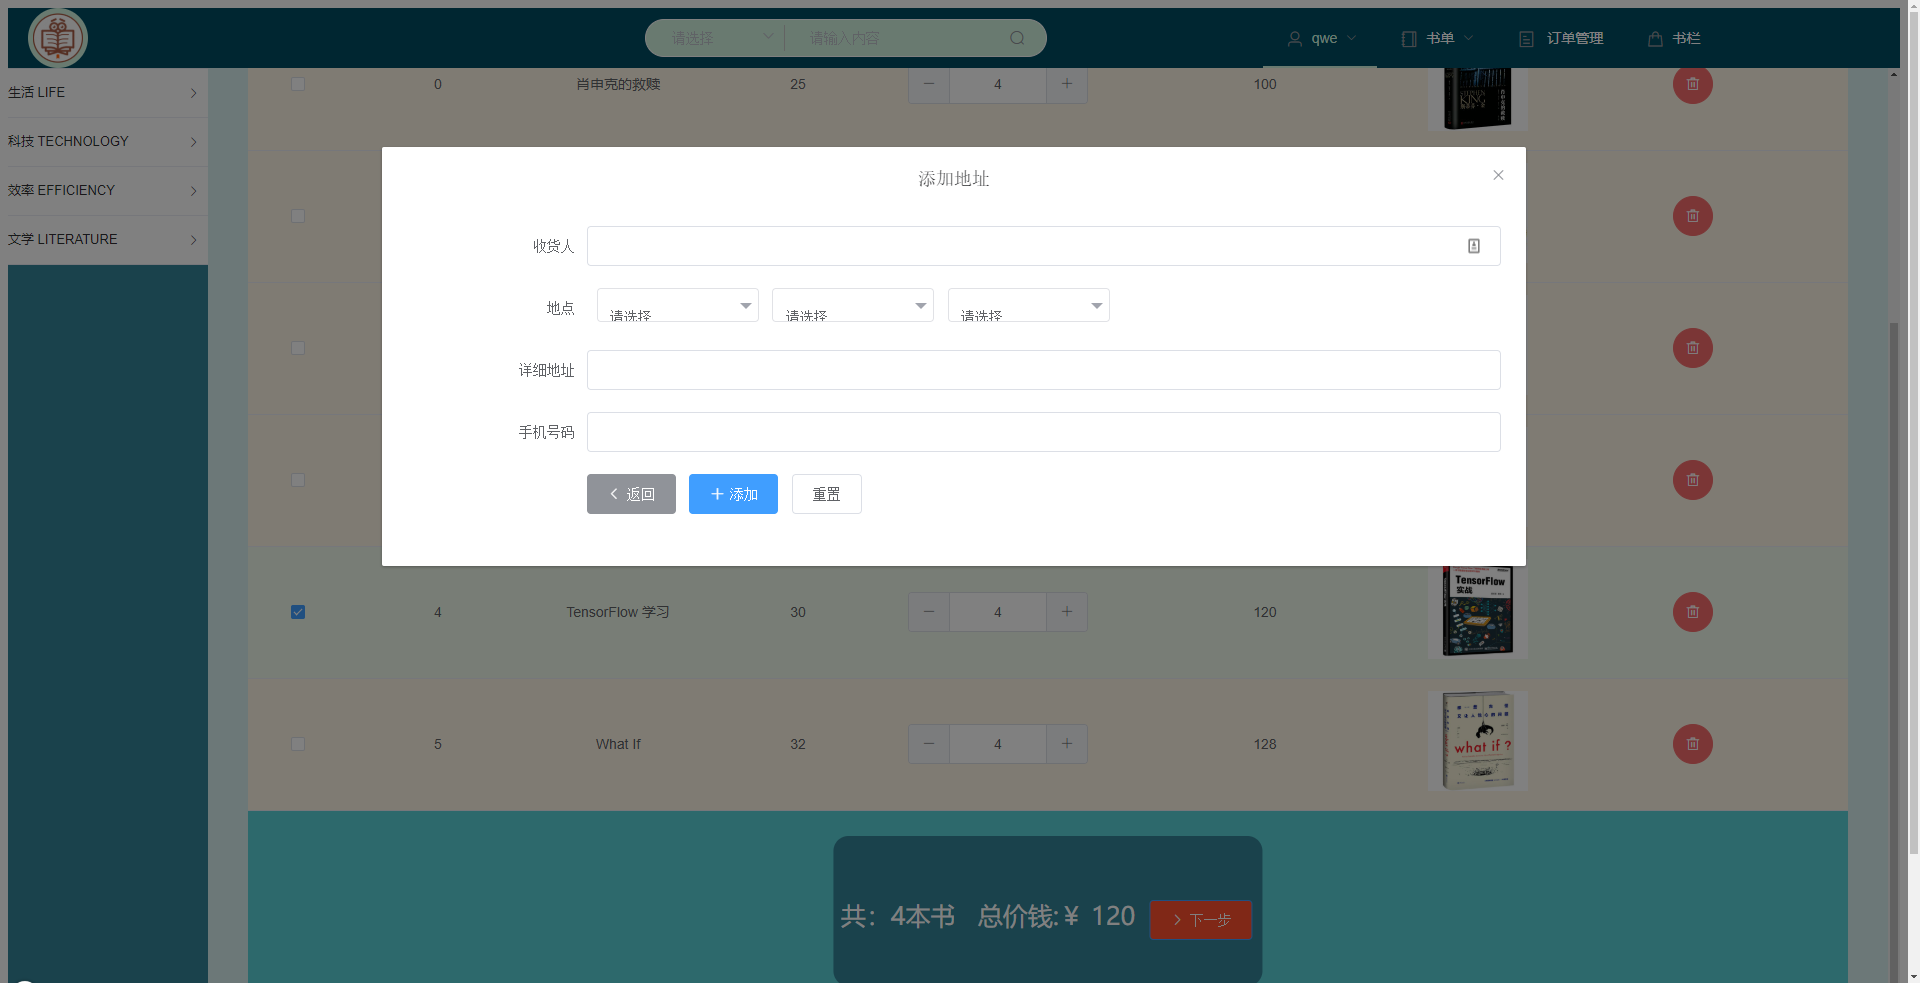This screenshot has width=1920, height=983.
Task: Click the 重置 reset button
Action: (x=827, y=494)
